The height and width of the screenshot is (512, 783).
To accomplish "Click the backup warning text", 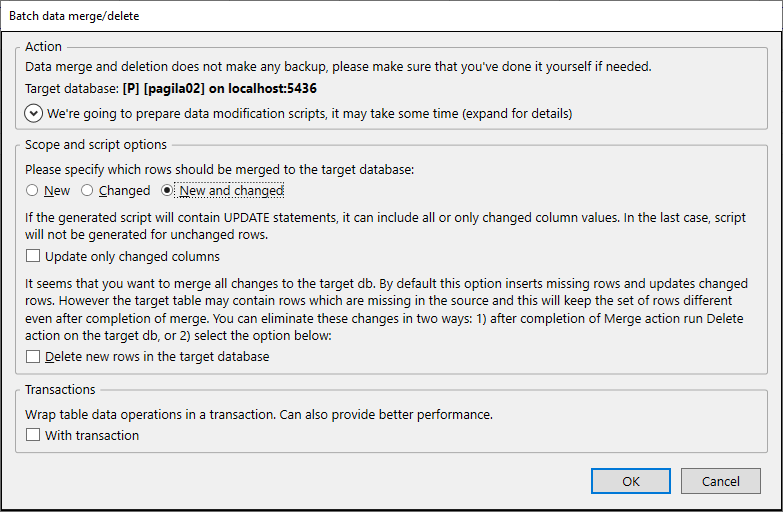I will click(x=338, y=66).
